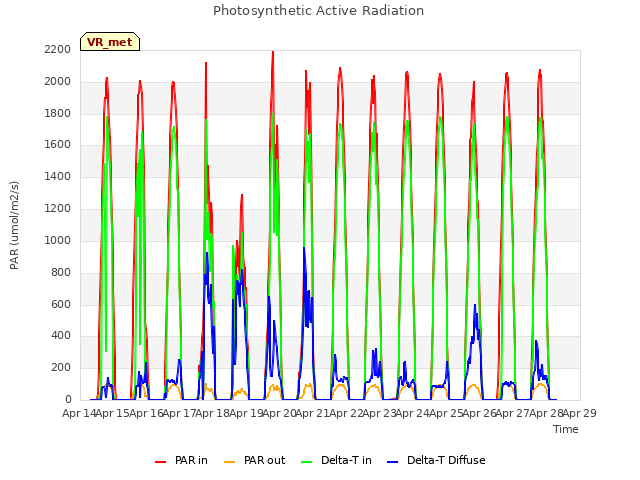Image resolution: width=640 pixels, height=480 pixels.
Task: Click the Apr 29 x-axis tick label
Action: click(580, 413)
